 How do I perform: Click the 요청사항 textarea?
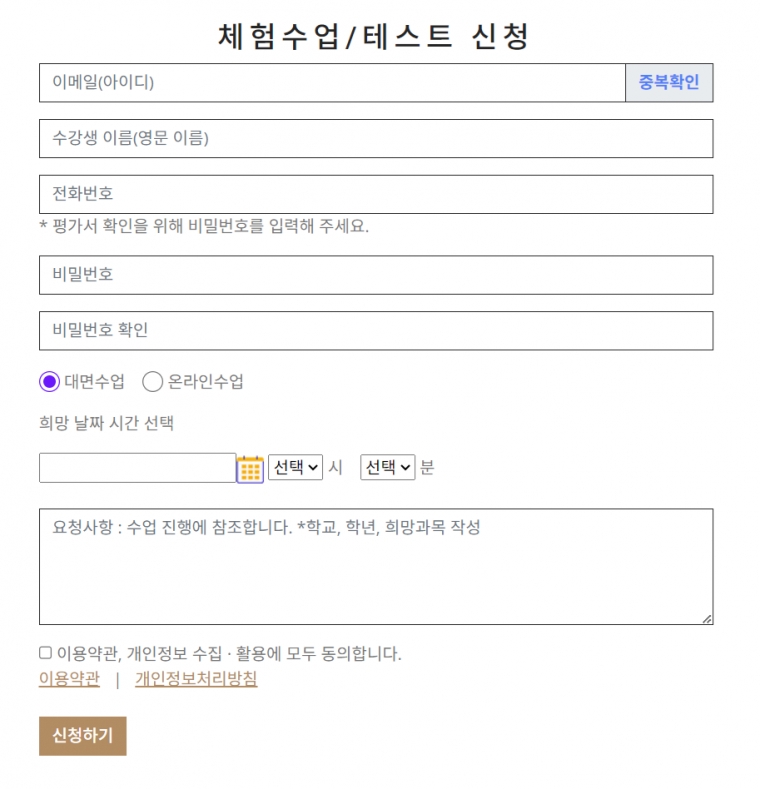coord(376,567)
